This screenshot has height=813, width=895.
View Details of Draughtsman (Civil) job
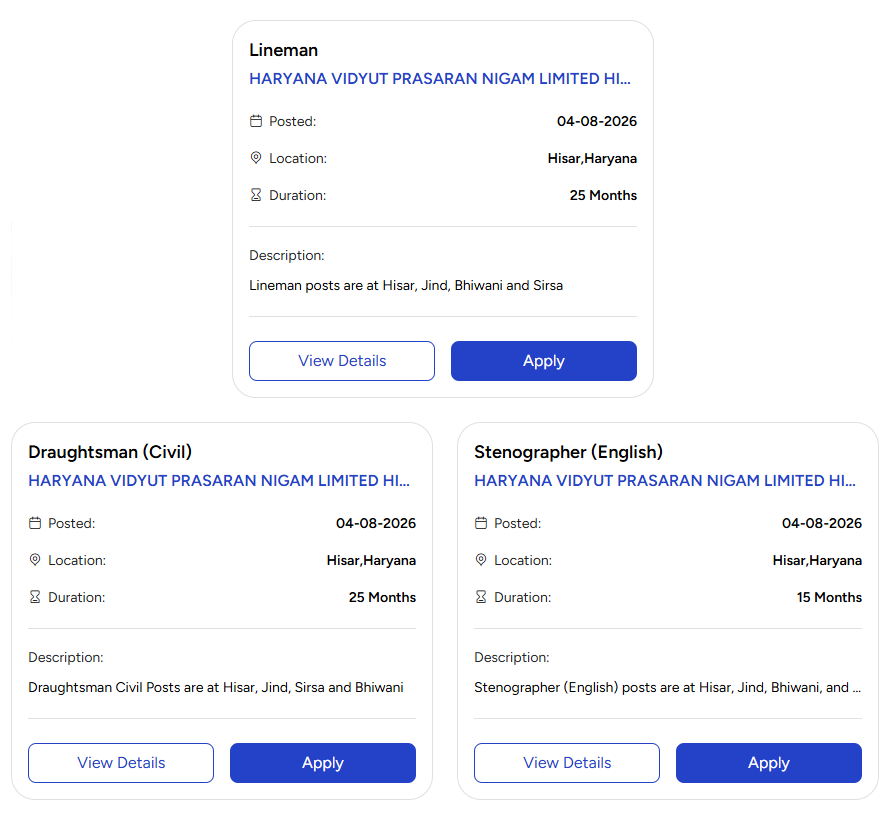(121, 763)
